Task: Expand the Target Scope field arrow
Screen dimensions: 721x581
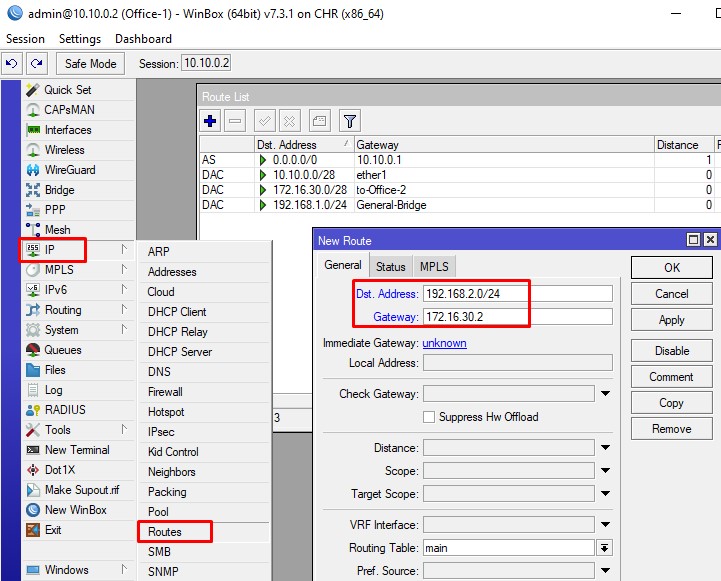Action: tap(606, 494)
